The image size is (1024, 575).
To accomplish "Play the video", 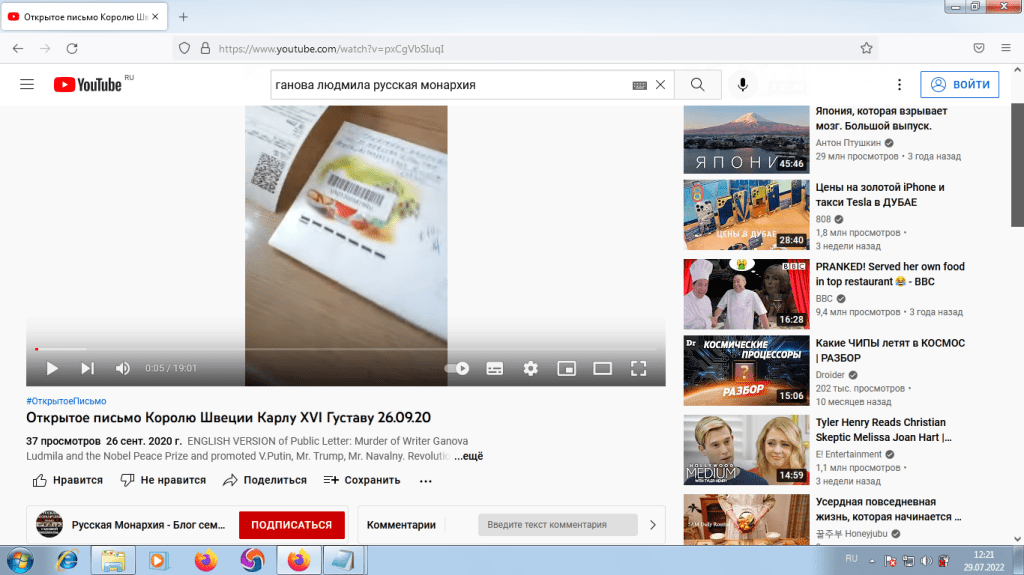I will [x=52, y=368].
